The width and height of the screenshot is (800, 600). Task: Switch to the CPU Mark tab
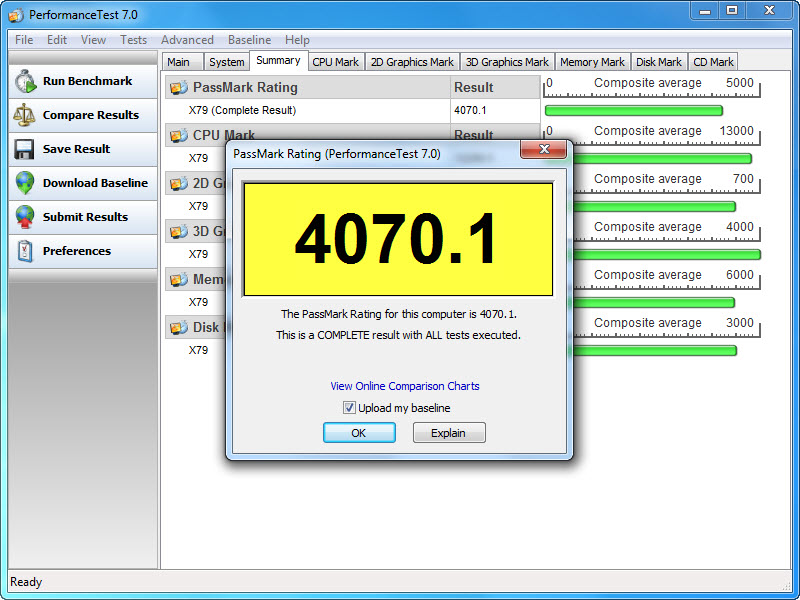336,62
